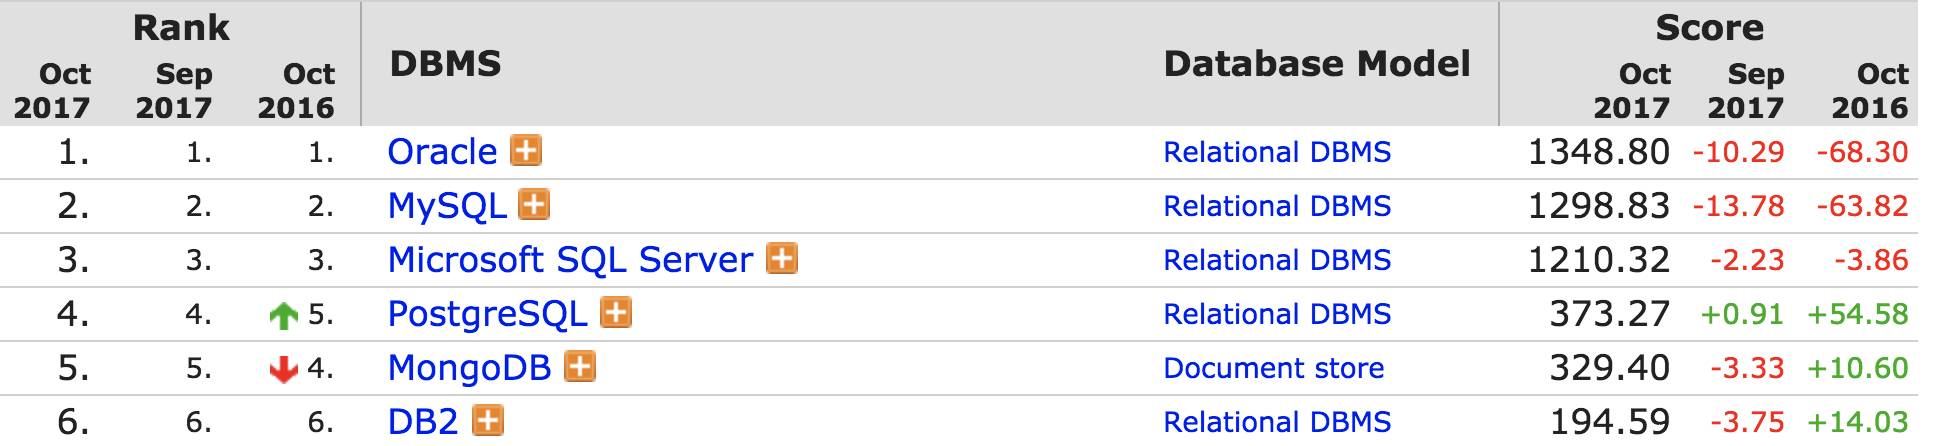Visit the PostgreSQL link
Image resolution: width=1960 pixels, height=446 pixels.
point(487,314)
